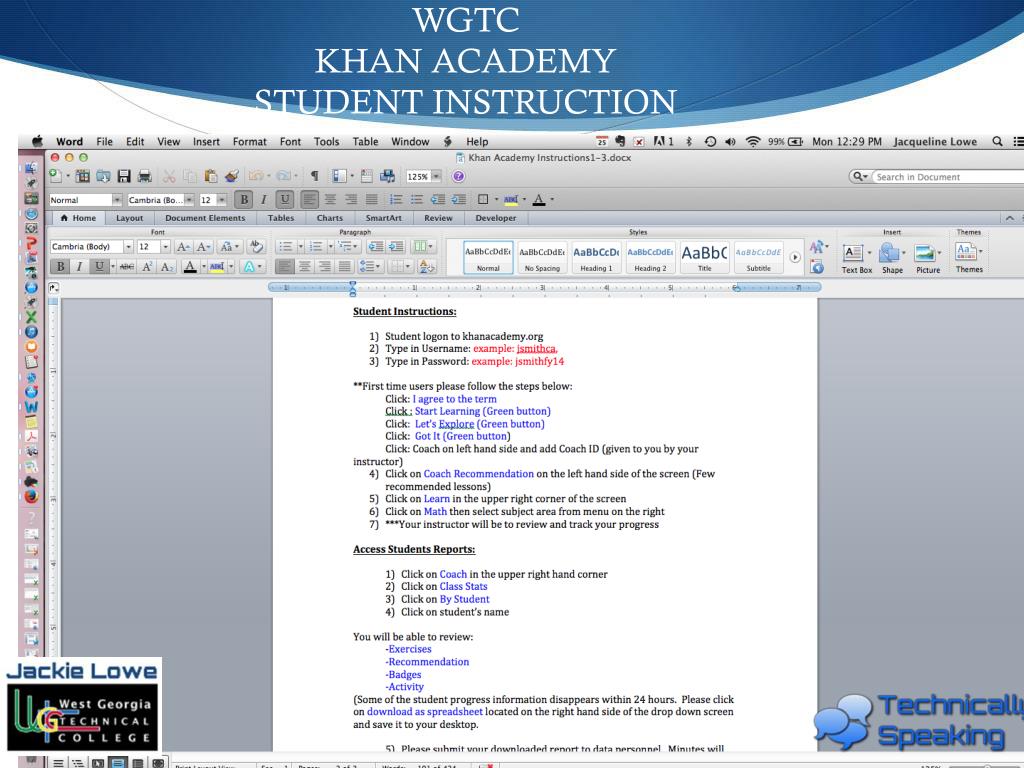Apply the Heading 2 style
The image size is (1024, 768).
650,257
